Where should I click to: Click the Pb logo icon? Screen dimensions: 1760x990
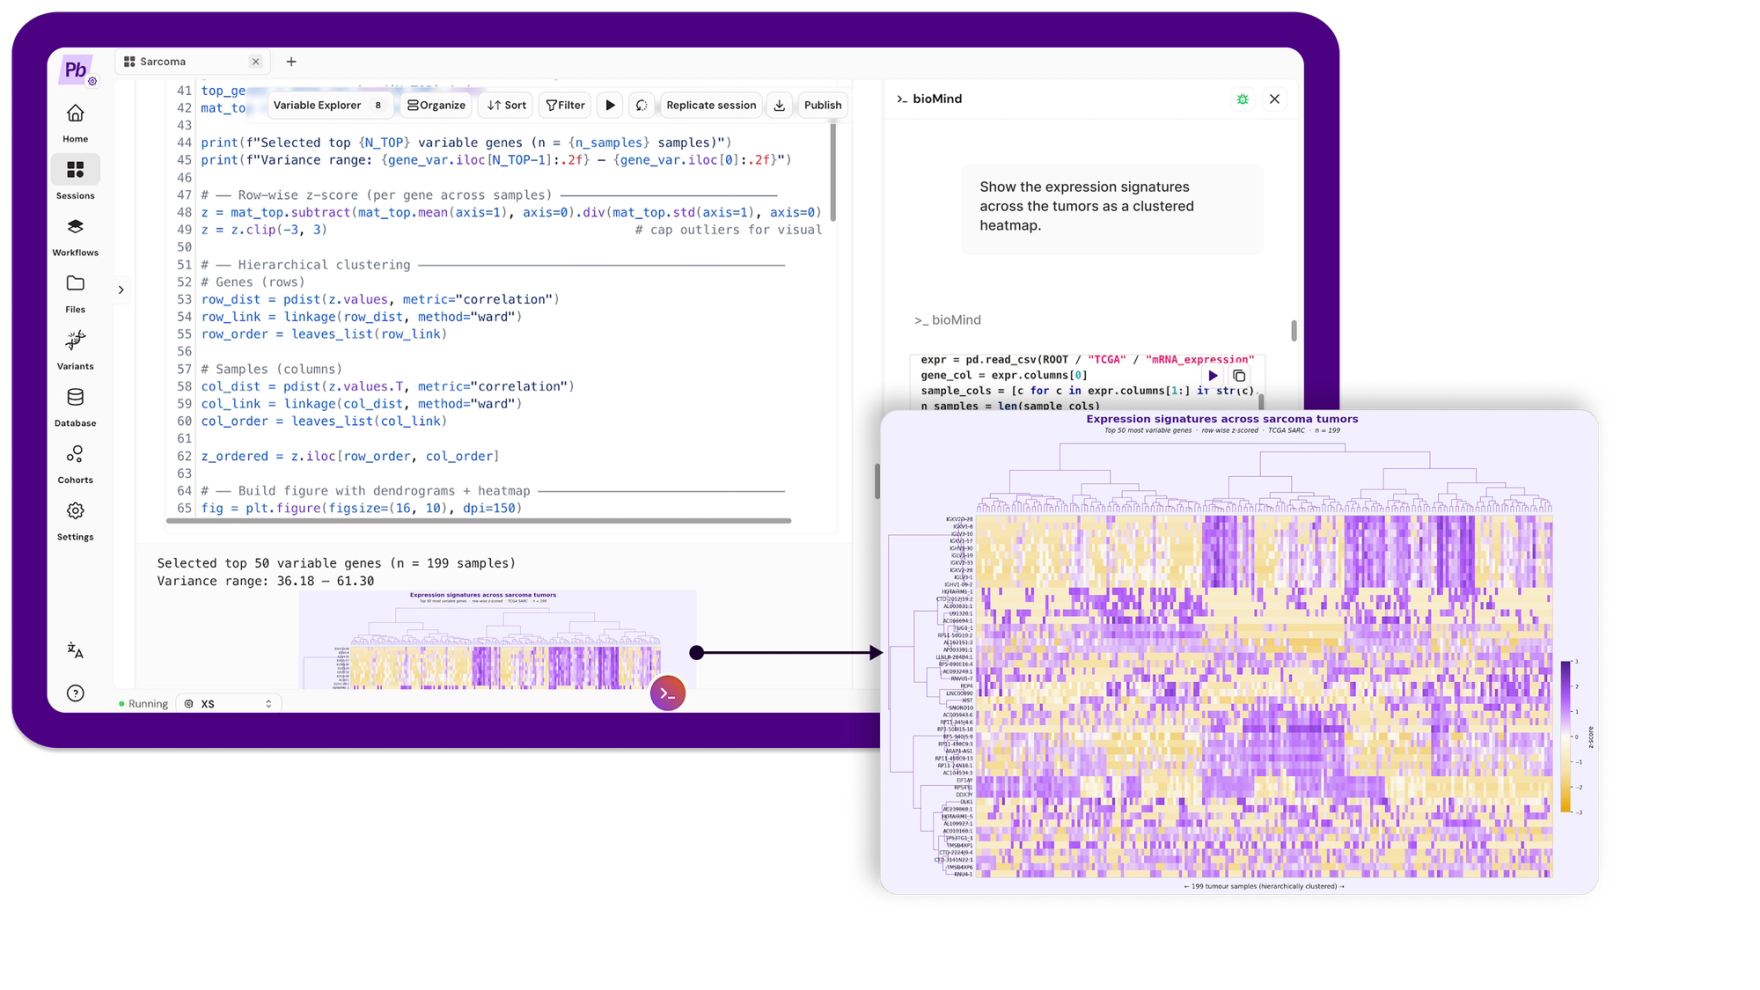(77, 70)
